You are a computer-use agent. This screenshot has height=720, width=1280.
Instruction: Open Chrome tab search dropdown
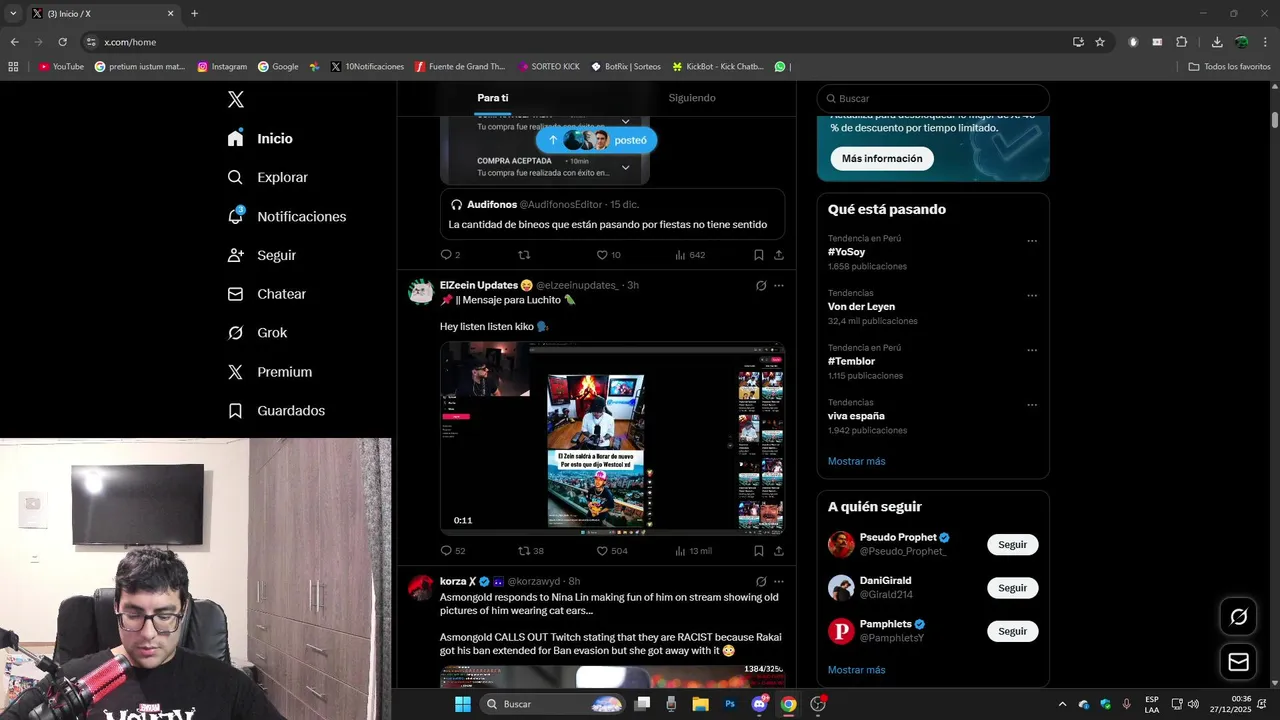click(x=13, y=14)
